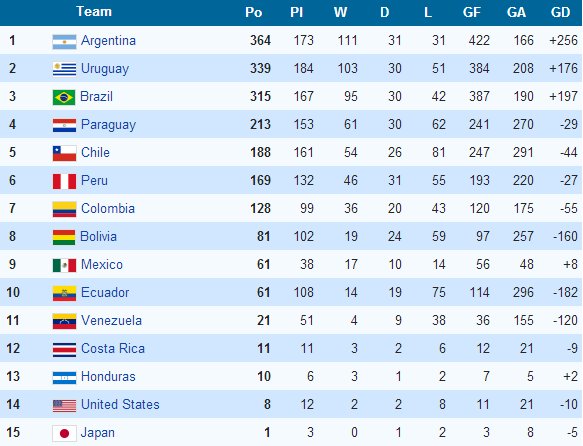Screen dimensions: 583x446
Task: Open the Colombia team link
Action: [108, 209]
